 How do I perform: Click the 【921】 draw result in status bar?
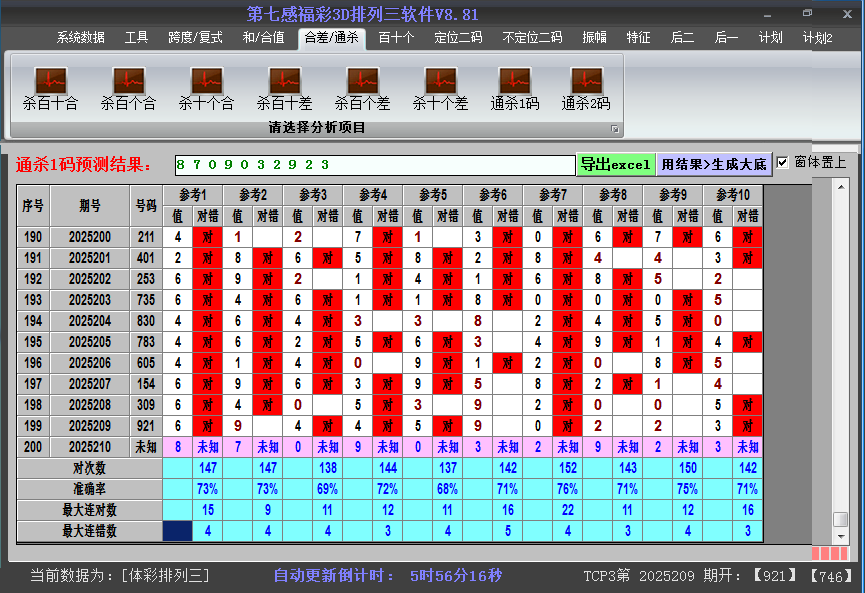click(775, 576)
